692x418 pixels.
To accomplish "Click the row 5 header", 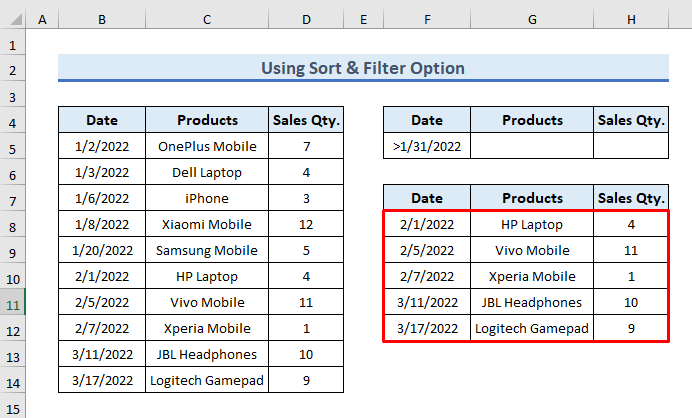I will click(x=13, y=146).
